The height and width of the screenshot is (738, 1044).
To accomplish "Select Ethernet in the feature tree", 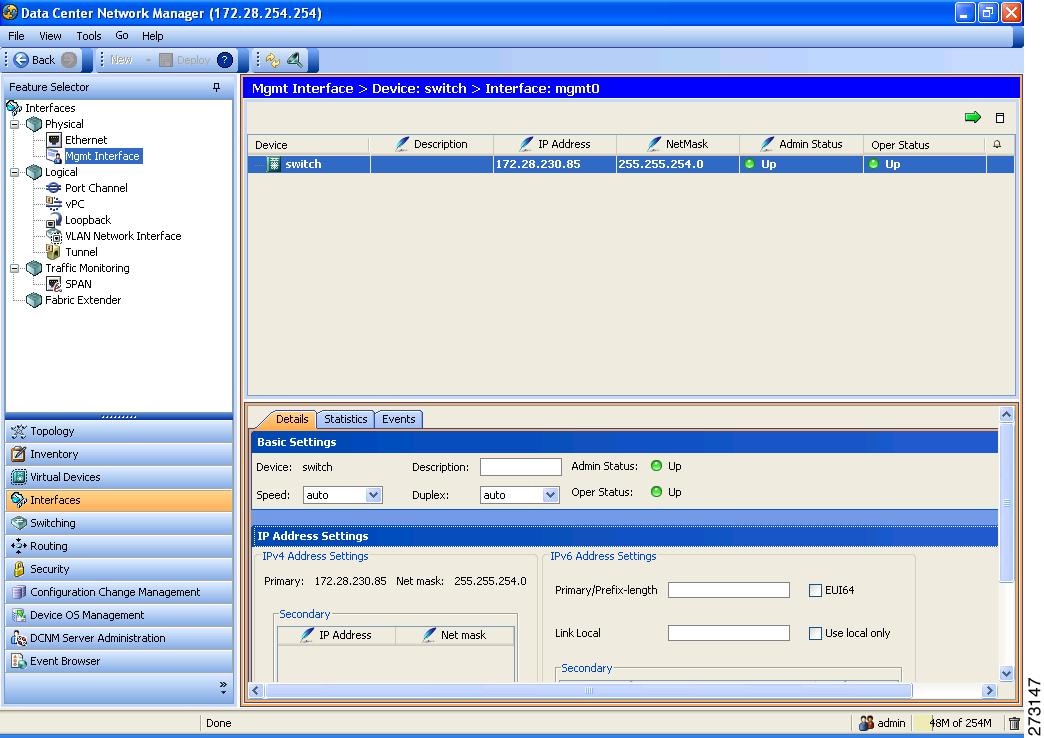I will coord(86,140).
